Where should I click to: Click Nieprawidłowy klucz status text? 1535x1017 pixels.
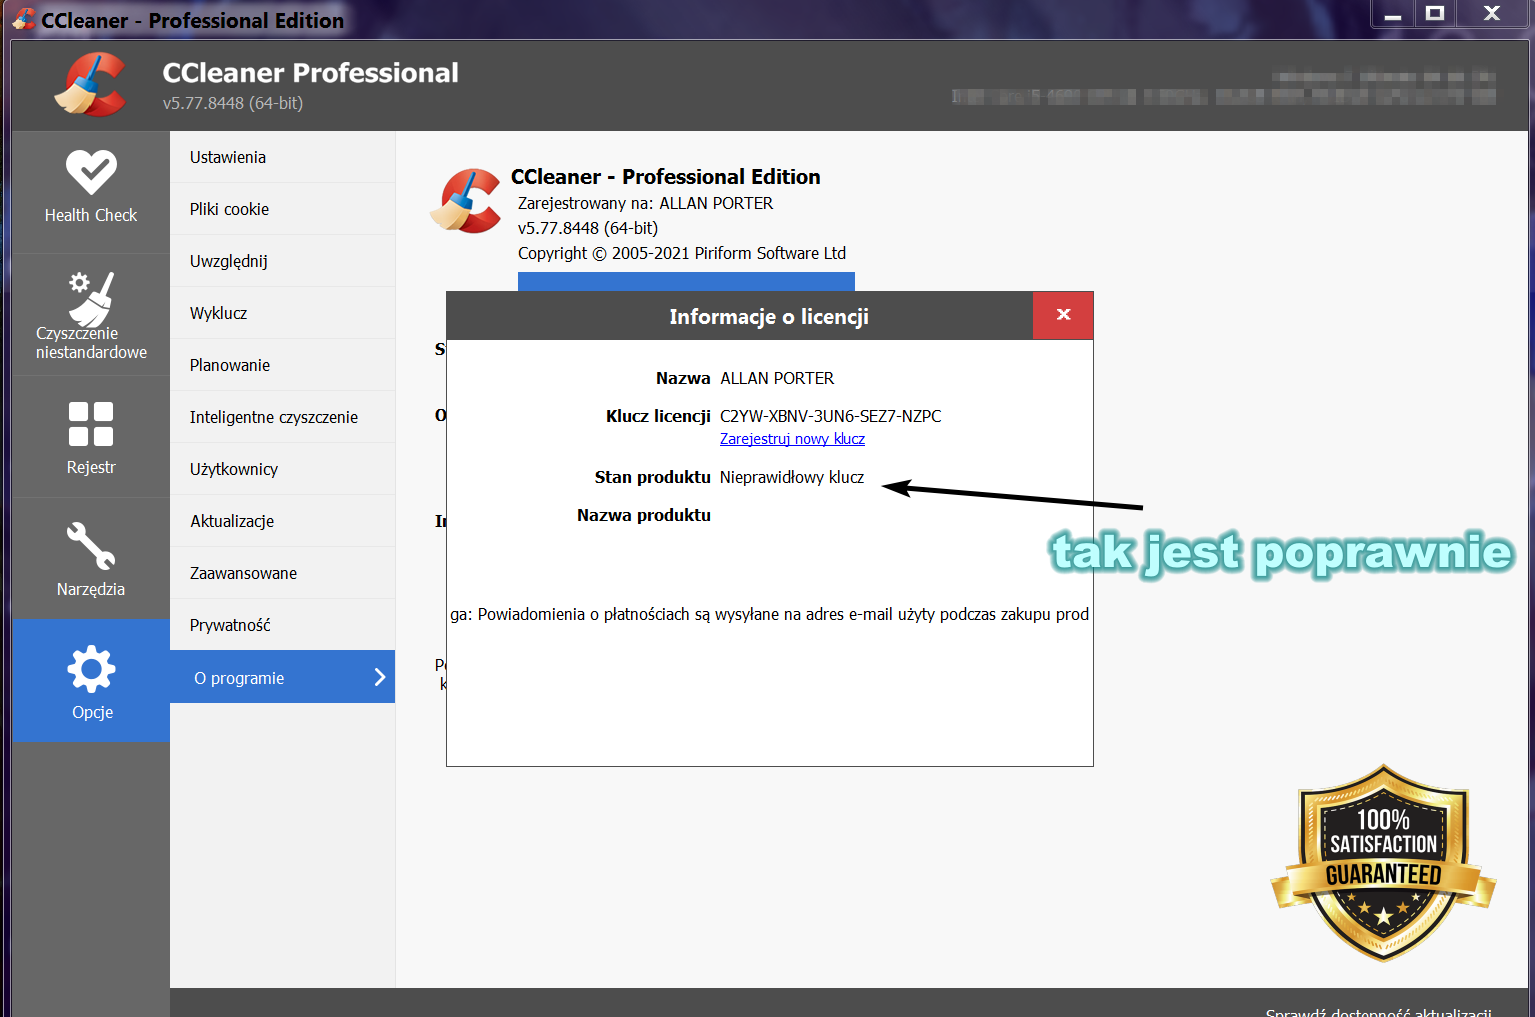tap(792, 477)
